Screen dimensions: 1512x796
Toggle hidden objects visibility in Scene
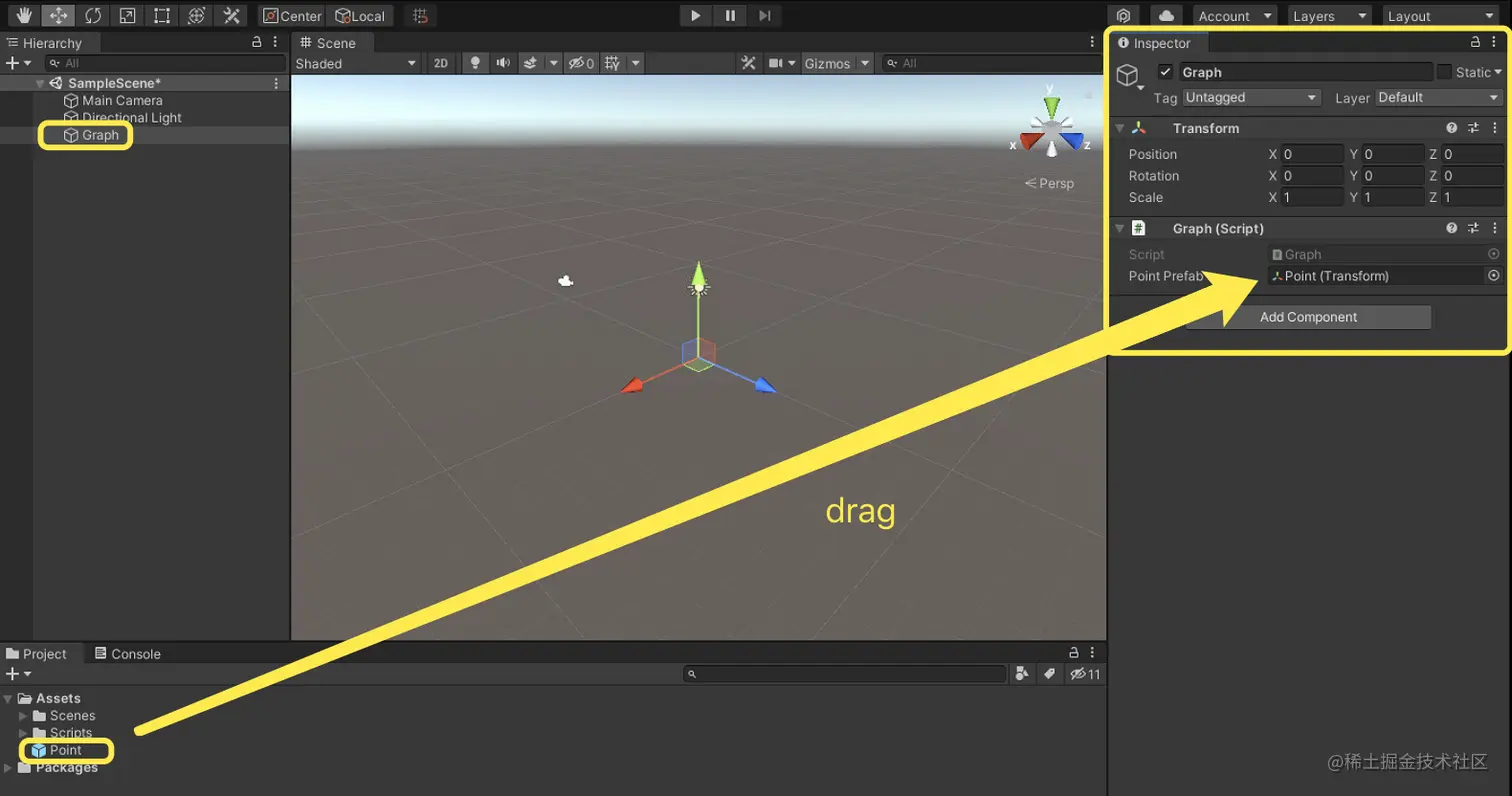pos(581,63)
